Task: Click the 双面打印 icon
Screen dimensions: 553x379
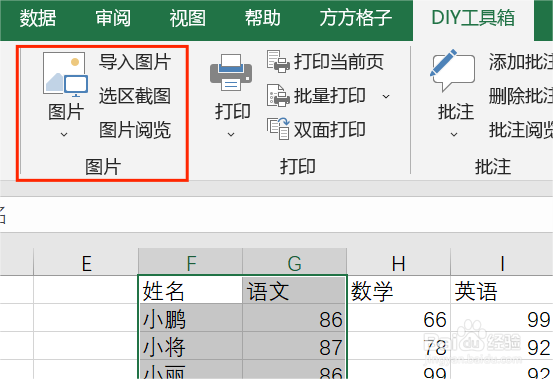Action: (278, 129)
